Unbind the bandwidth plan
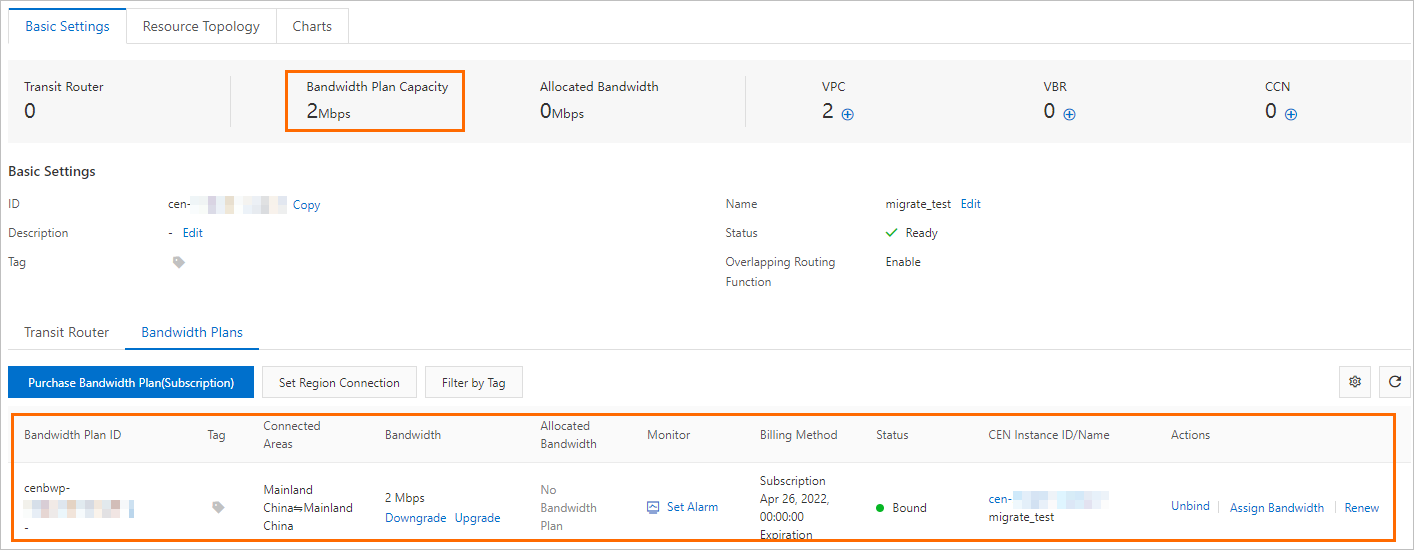The width and height of the screenshot is (1414, 550). point(1190,507)
